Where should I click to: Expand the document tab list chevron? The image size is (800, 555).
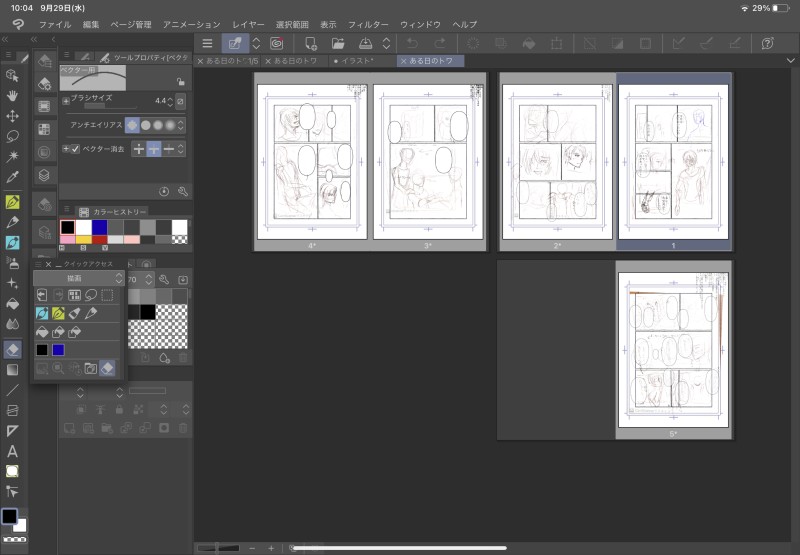point(789,61)
